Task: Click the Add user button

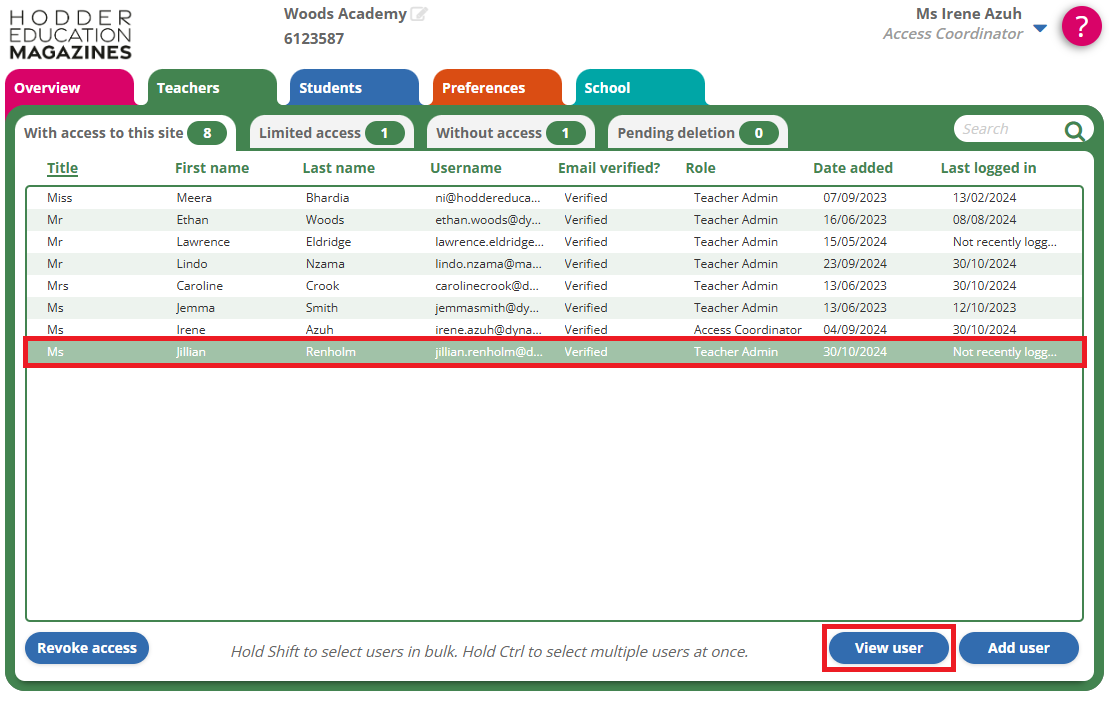Action: click(1018, 648)
